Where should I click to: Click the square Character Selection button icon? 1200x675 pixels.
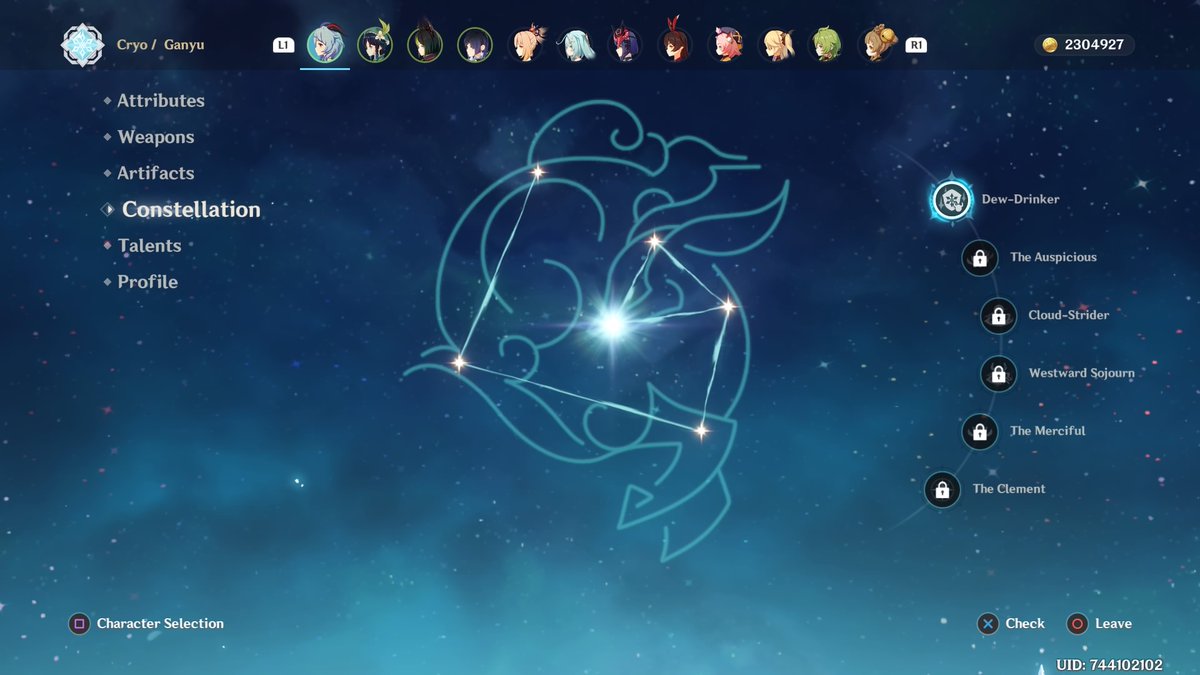pos(78,624)
